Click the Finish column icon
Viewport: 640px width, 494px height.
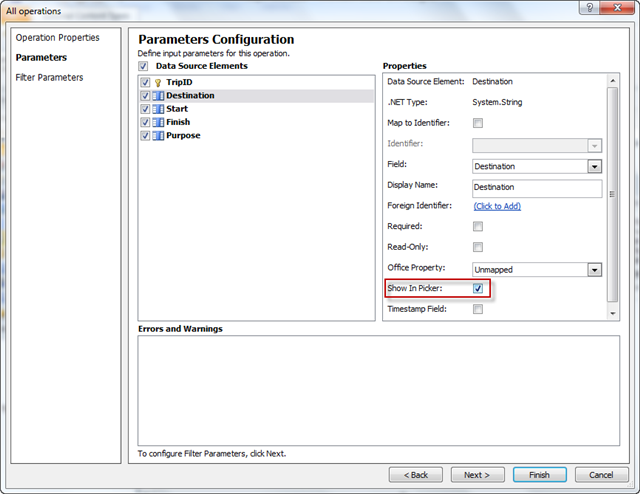click(158, 122)
